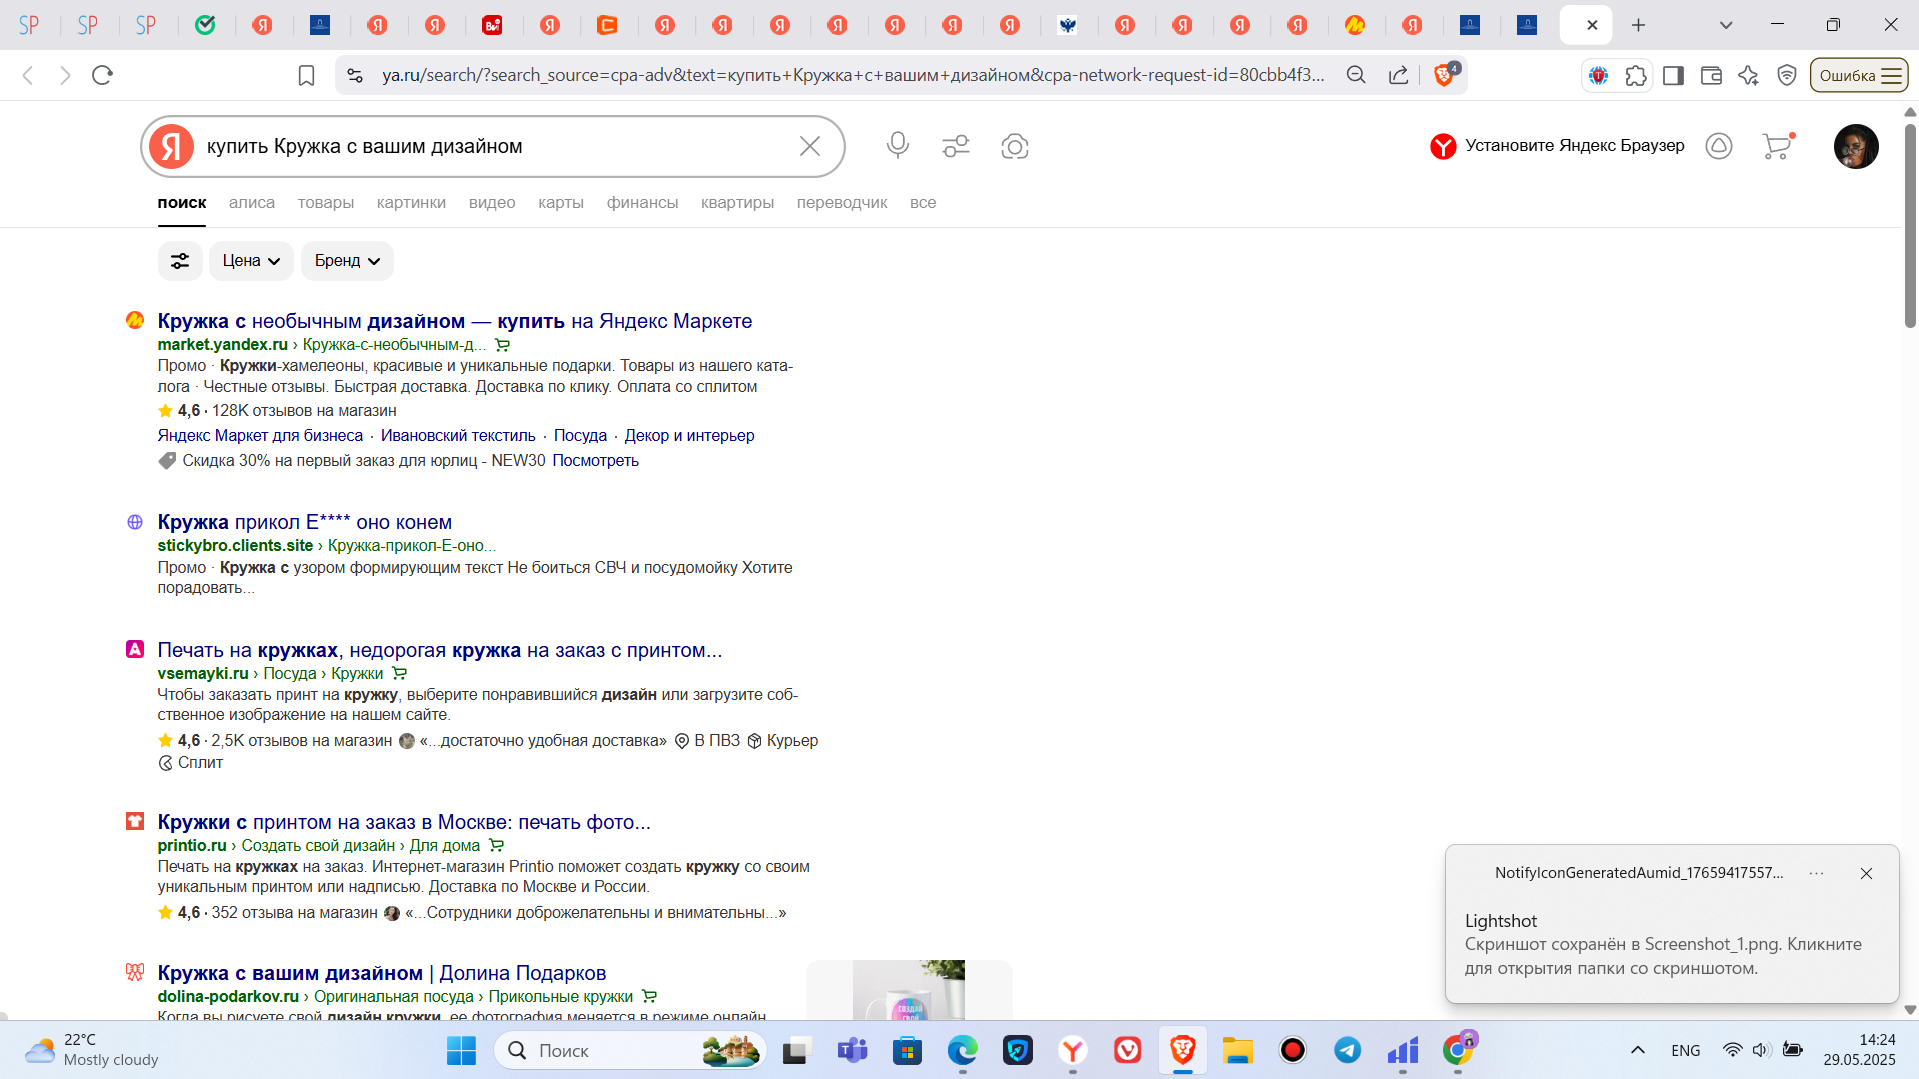Open Печать на кружках vsemayki result
This screenshot has height=1079, width=1919.
(x=440, y=650)
